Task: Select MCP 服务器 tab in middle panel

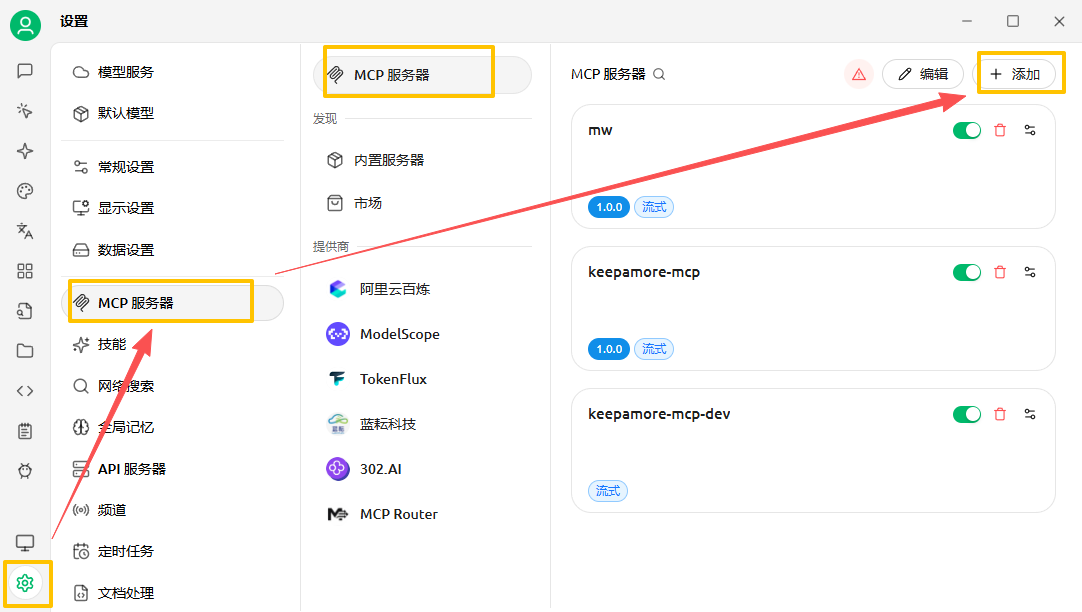Action: click(422, 75)
